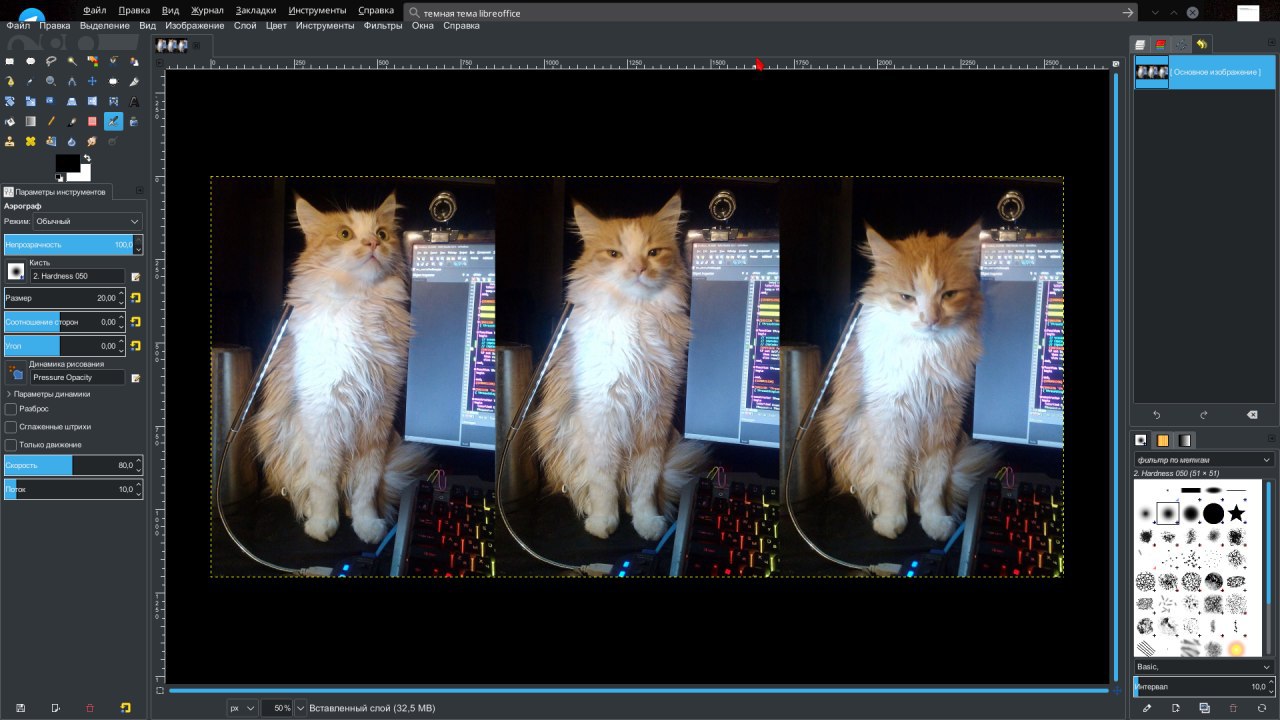This screenshot has height=720, width=1280.
Task: Select the Select by Color tool
Action: (92, 61)
